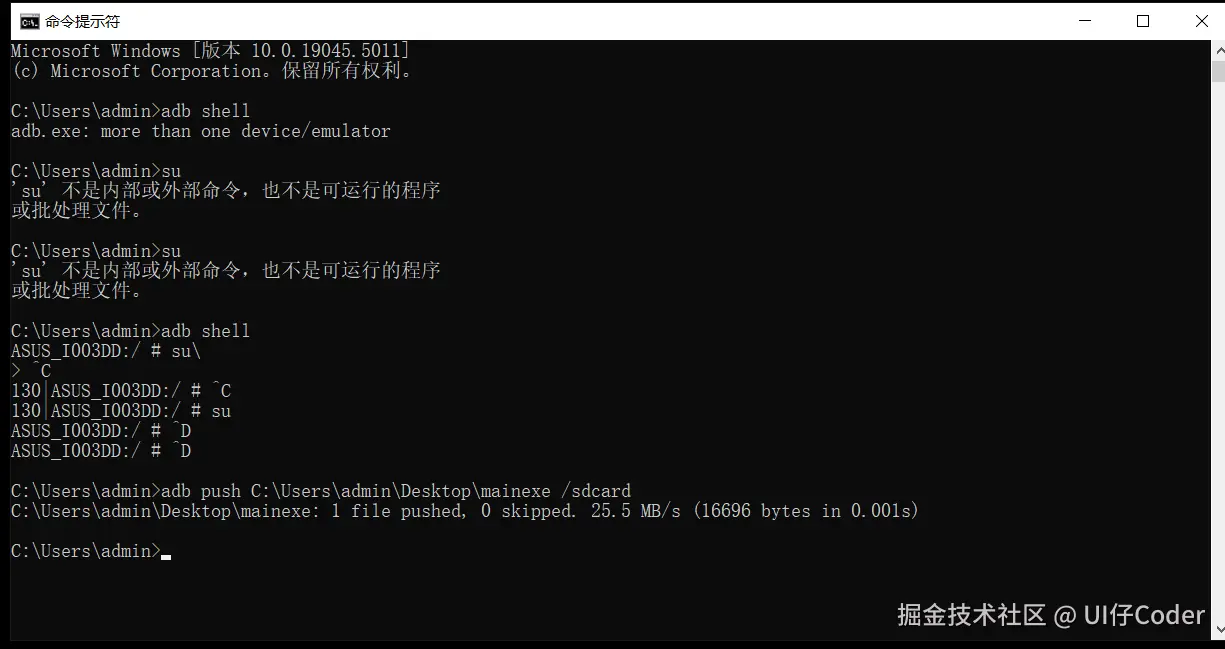Click the scrollbar down arrow at bottom

tap(1217, 630)
